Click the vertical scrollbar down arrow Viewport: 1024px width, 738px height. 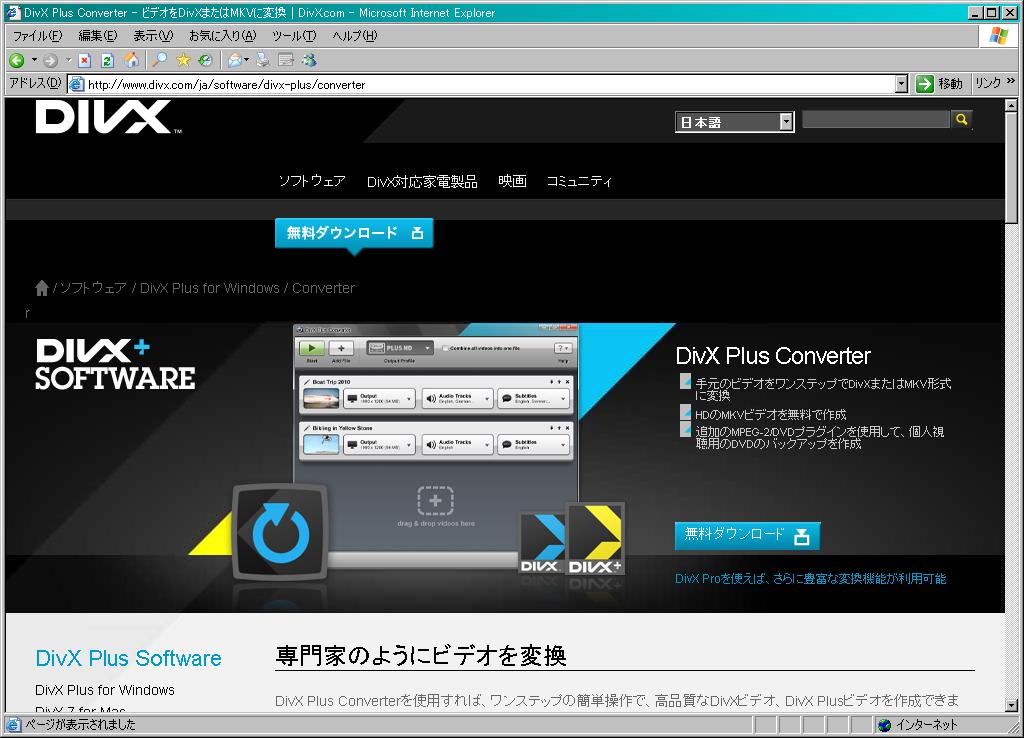coord(1011,705)
